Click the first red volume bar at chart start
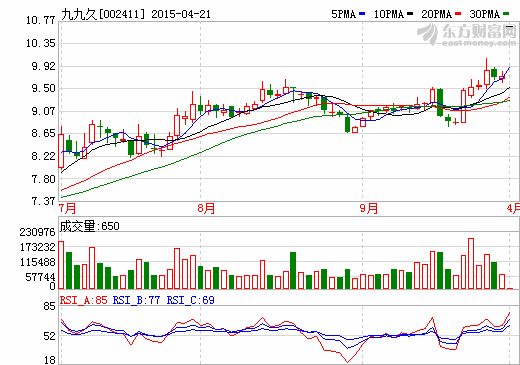Screen dimensions: 520x365 tap(61, 265)
